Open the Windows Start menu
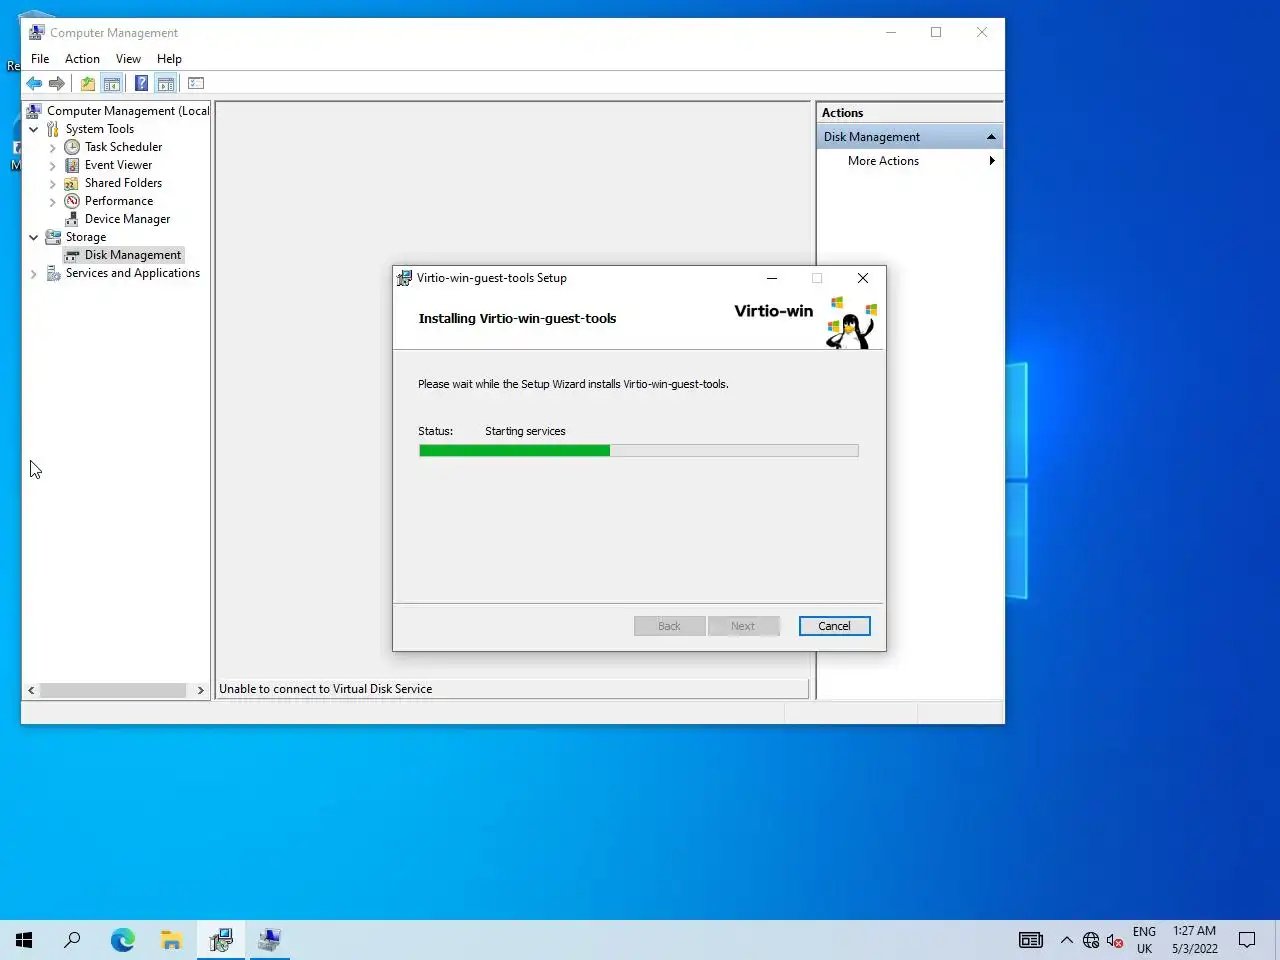The height and width of the screenshot is (960, 1280). coord(24,940)
